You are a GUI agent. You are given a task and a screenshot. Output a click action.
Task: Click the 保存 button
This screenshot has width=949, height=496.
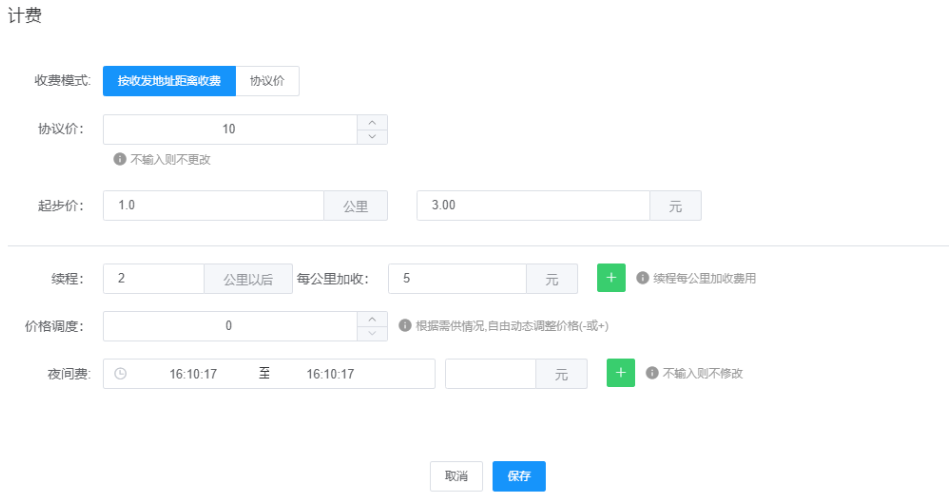point(519,476)
